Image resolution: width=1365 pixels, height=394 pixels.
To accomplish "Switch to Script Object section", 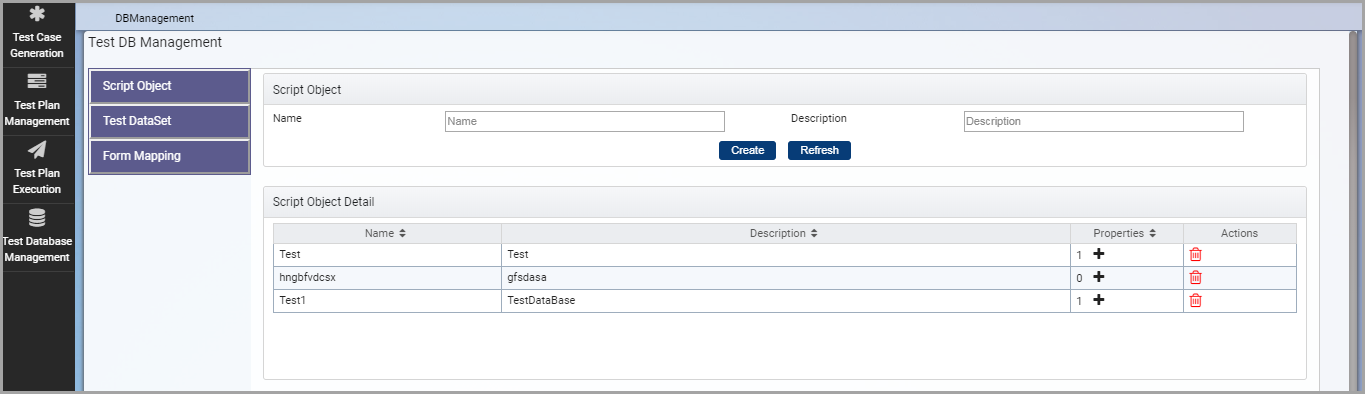I will [169, 86].
